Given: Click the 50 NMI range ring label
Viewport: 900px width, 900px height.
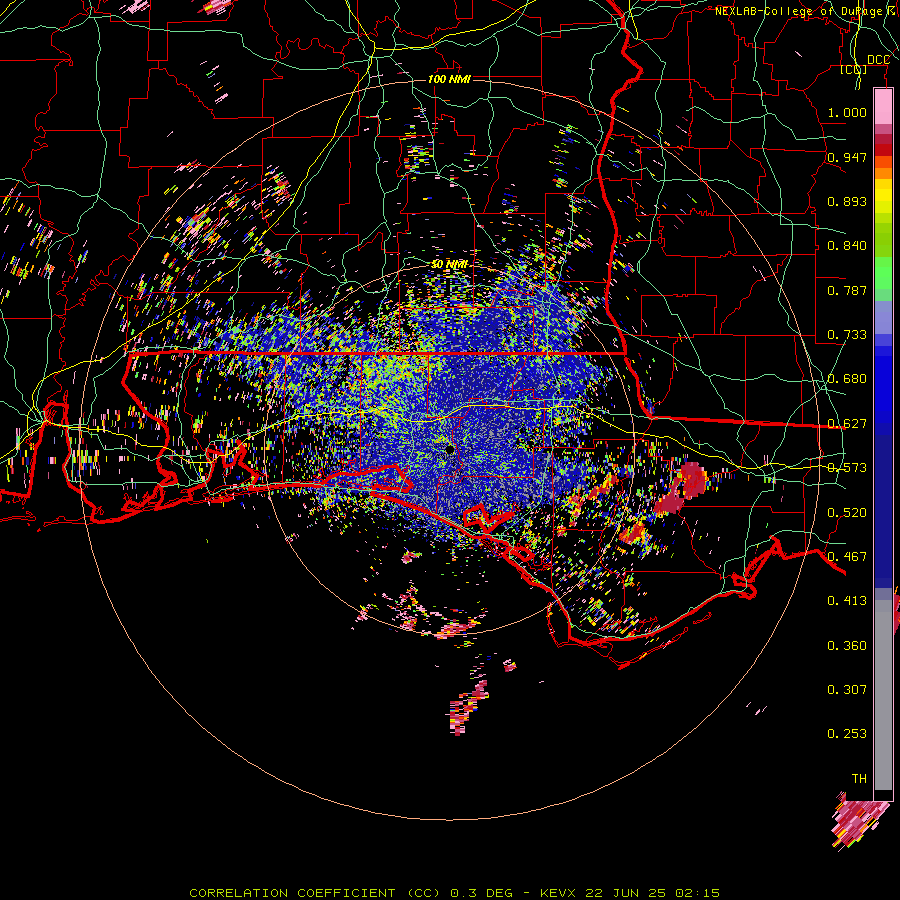Looking at the screenshot, I should tap(449, 265).
